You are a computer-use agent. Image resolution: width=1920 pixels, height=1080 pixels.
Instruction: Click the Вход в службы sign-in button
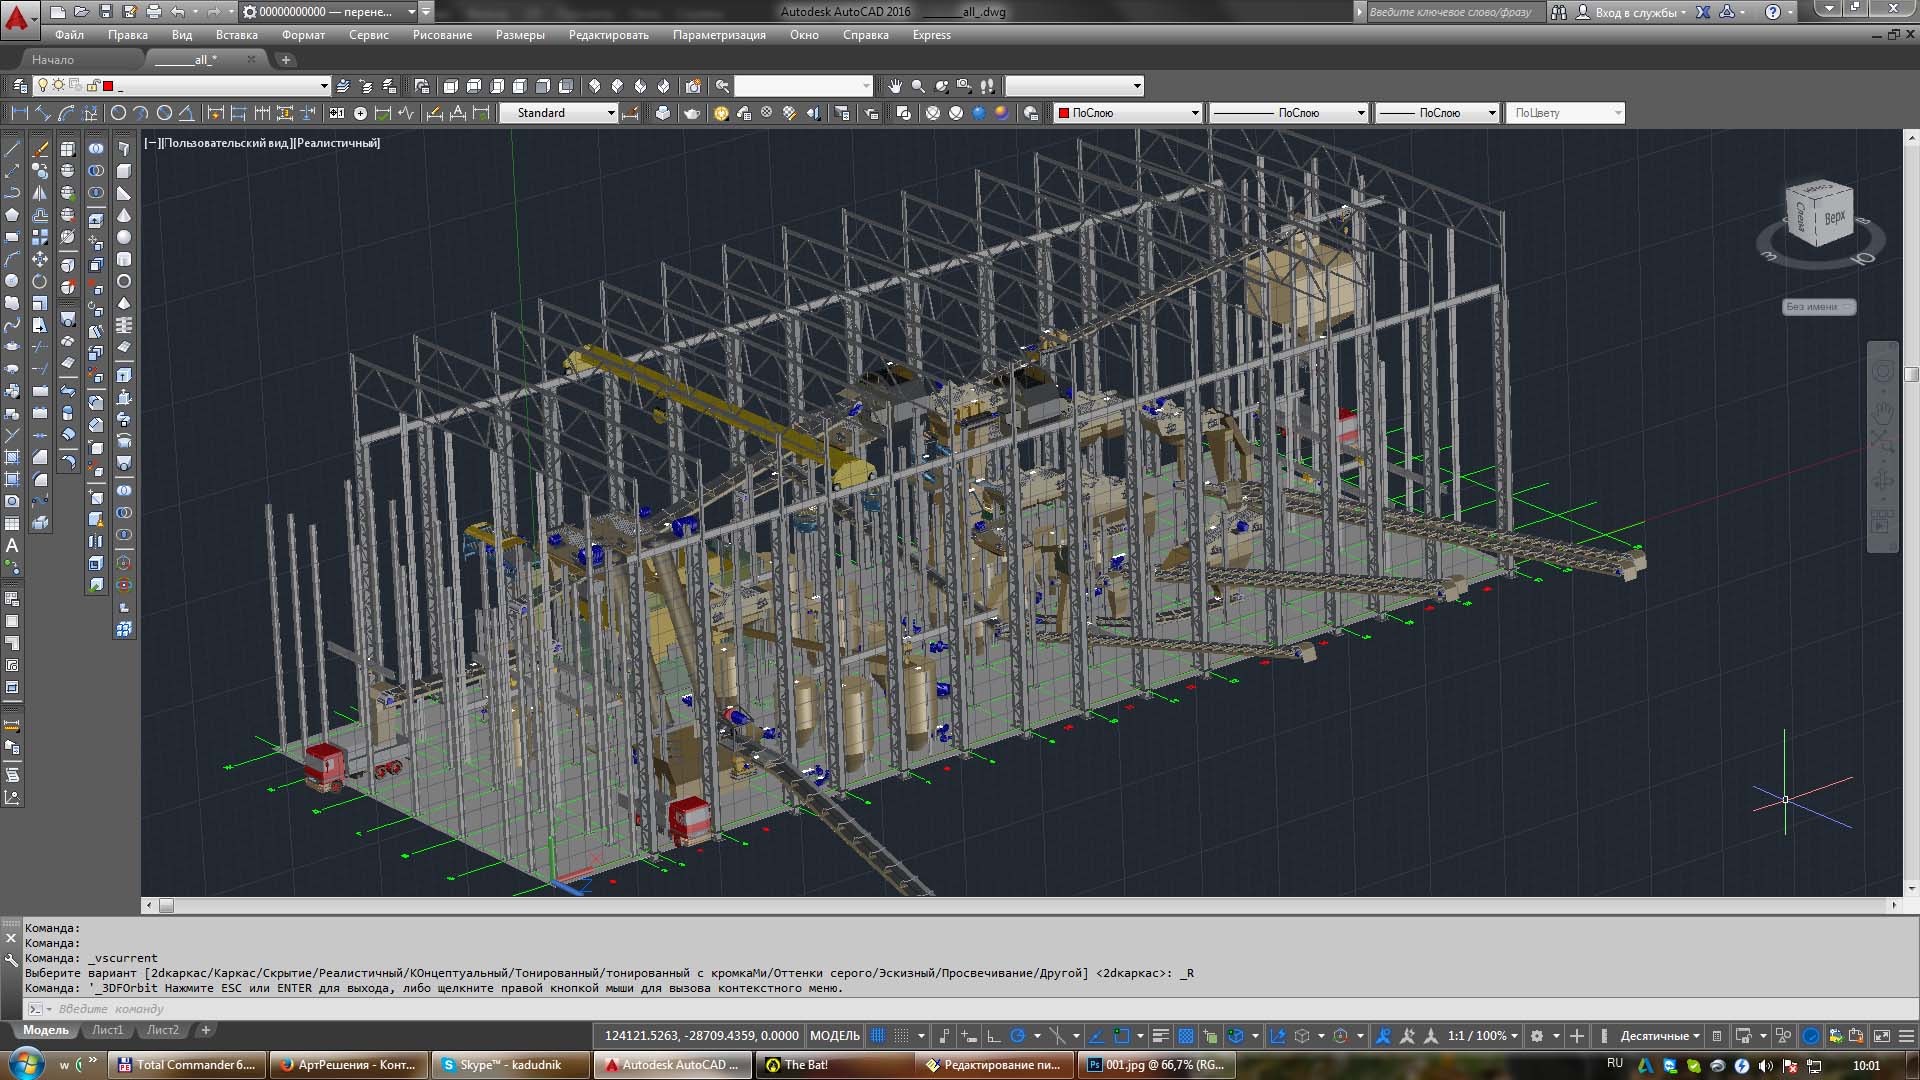(1634, 12)
